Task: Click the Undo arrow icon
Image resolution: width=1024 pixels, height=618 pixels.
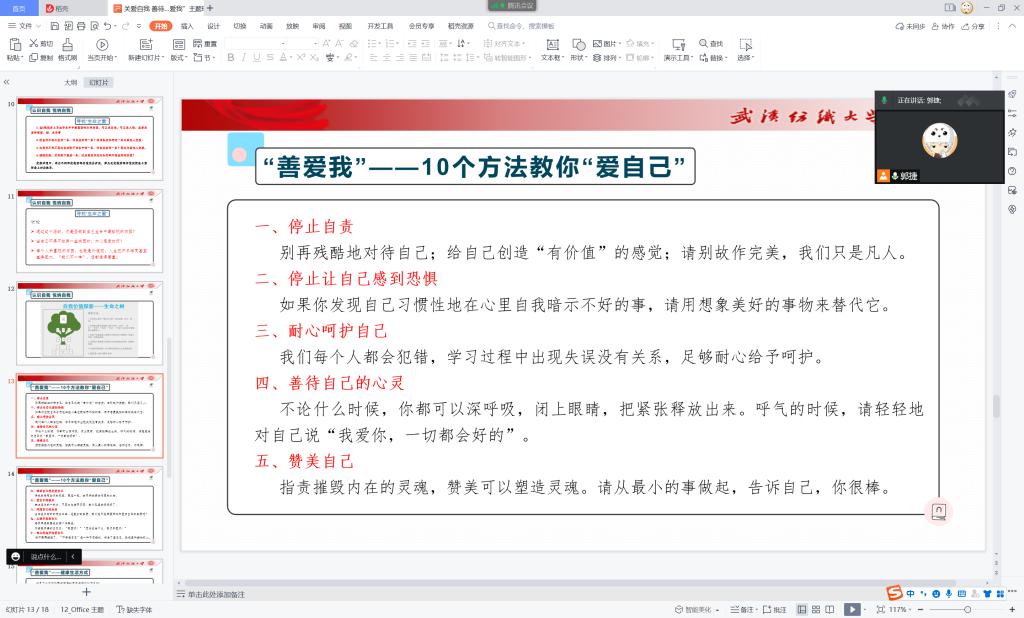Action: (x=104, y=26)
